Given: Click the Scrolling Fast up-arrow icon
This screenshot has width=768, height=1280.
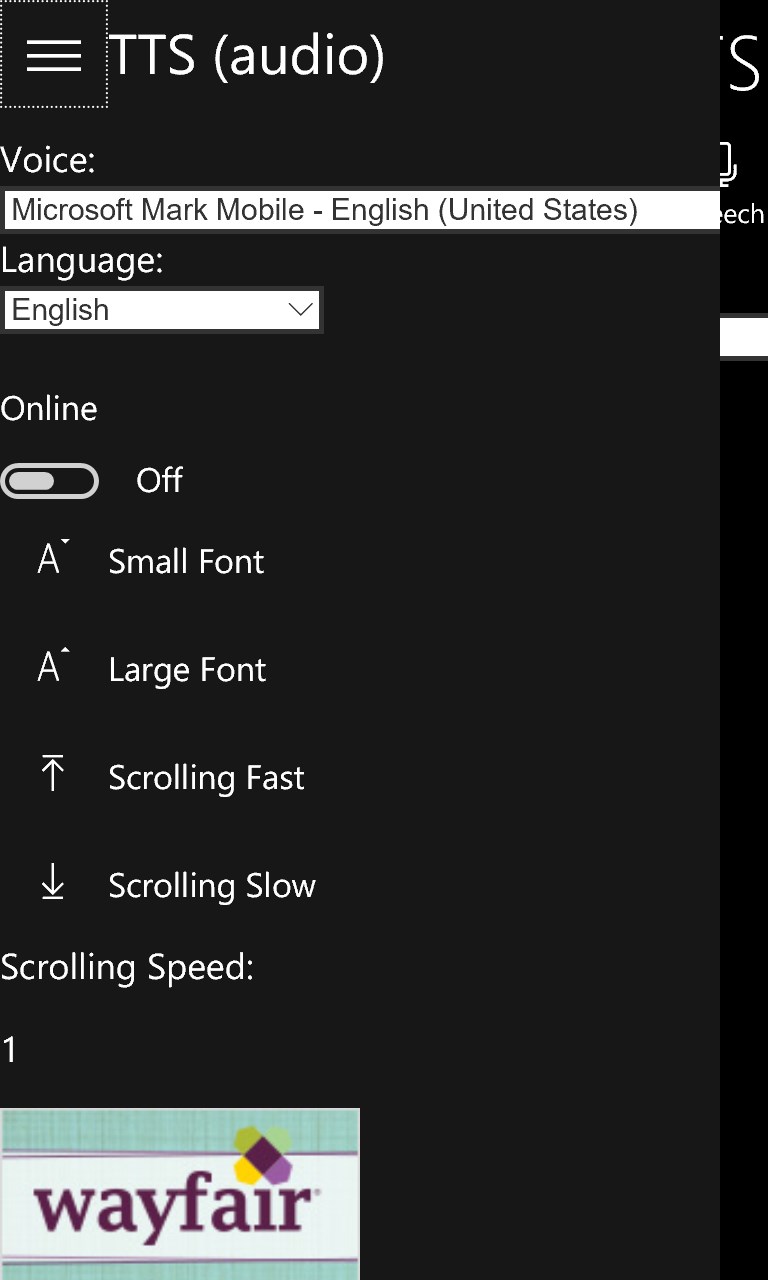Looking at the screenshot, I should click(x=53, y=774).
